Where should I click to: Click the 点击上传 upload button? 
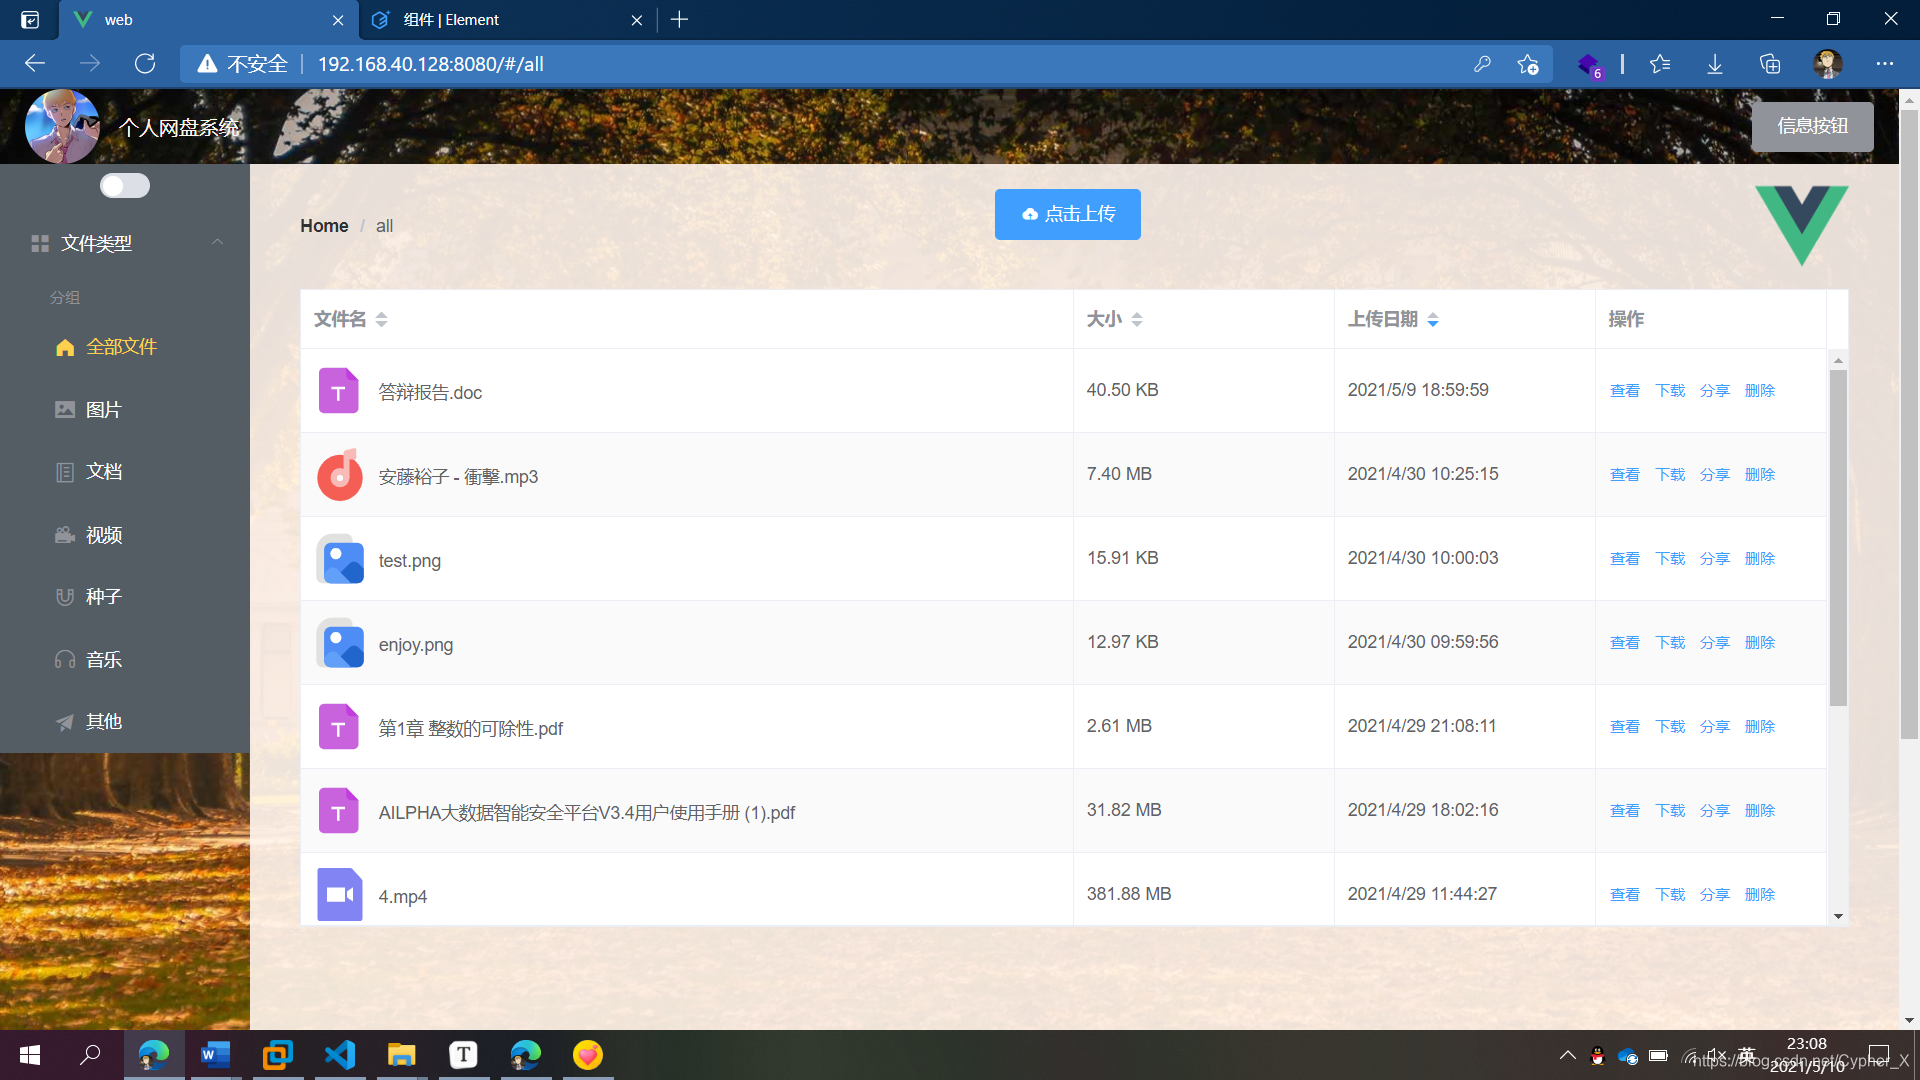tap(1067, 214)
